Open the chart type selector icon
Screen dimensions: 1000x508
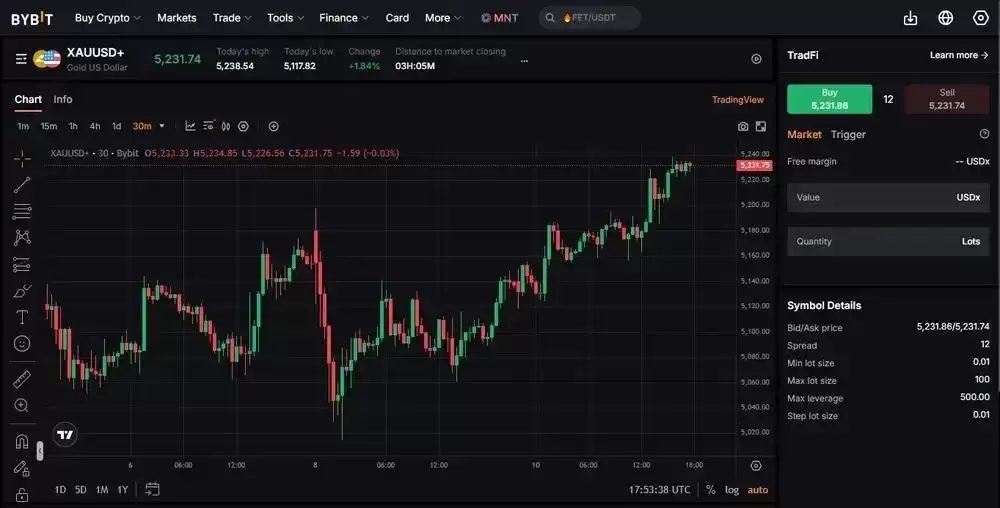(x=190, y=126)
